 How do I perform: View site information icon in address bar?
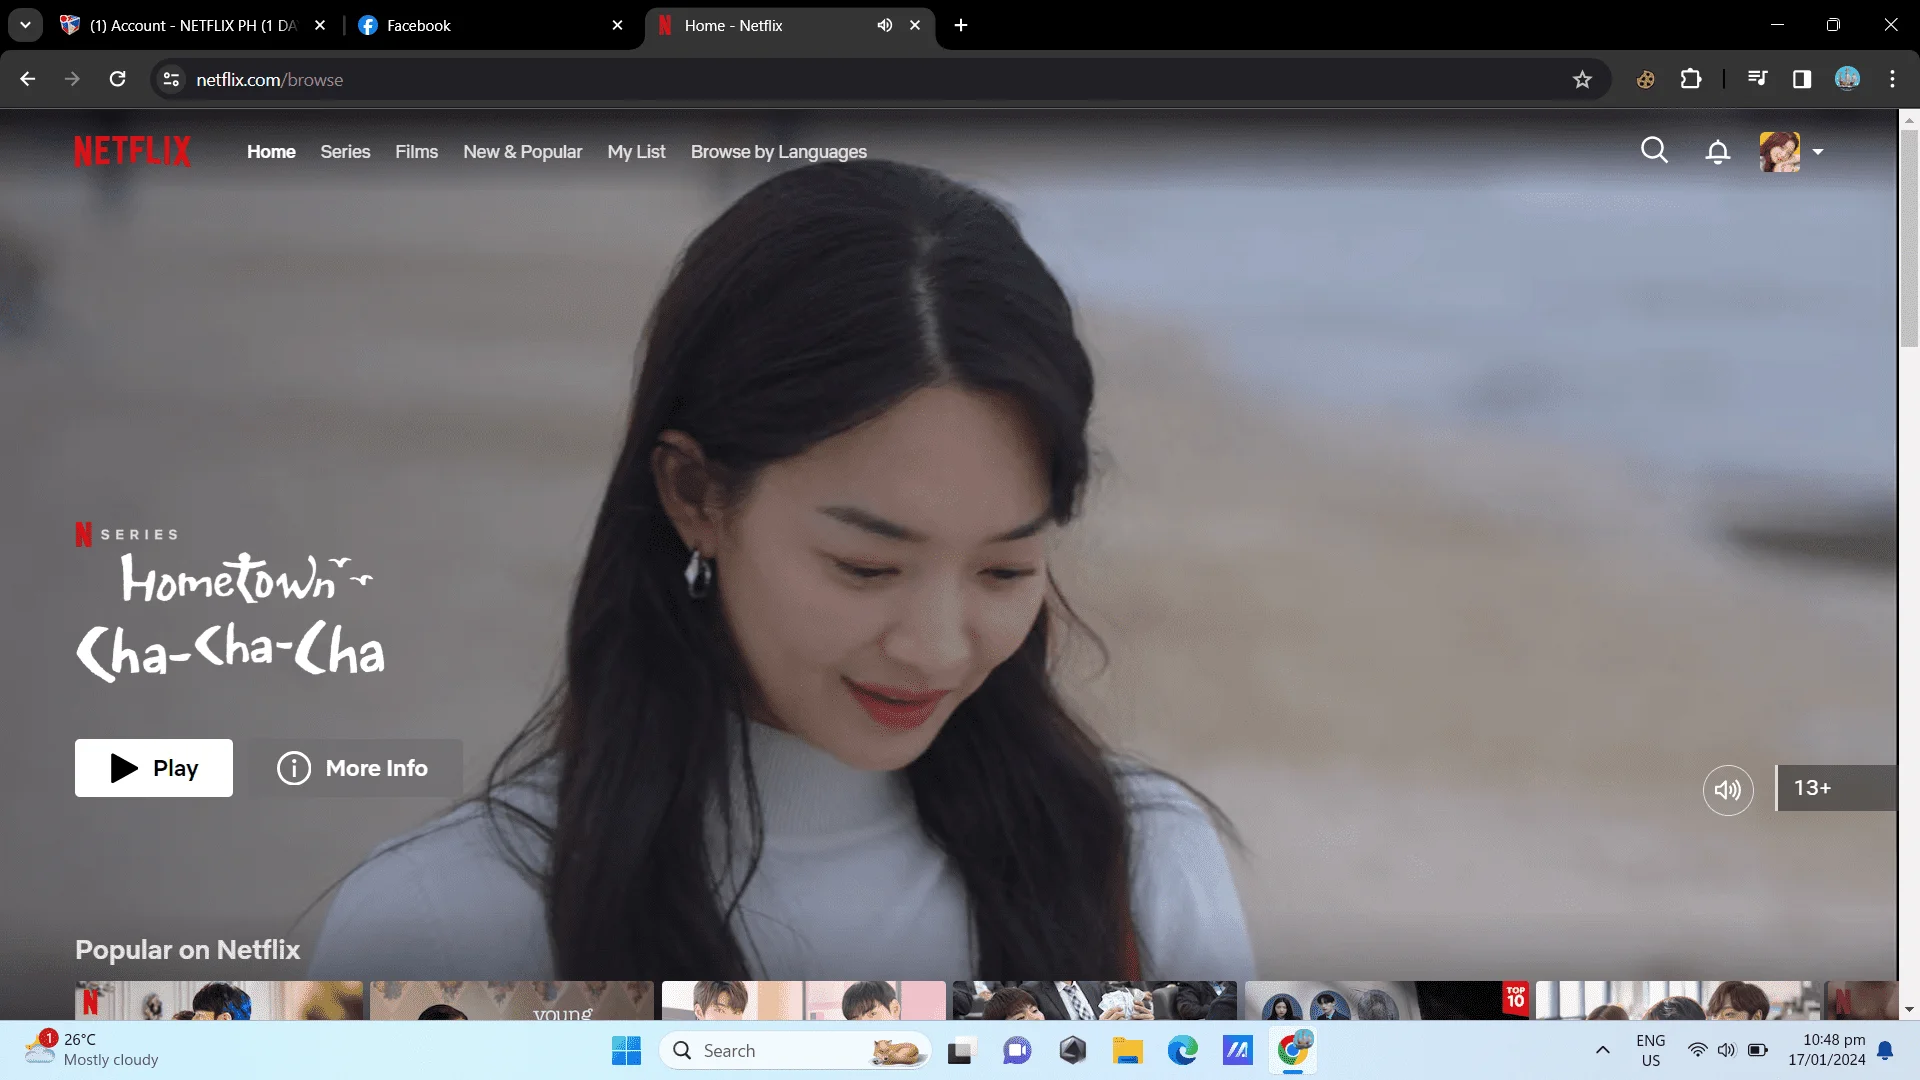[171, 79]
